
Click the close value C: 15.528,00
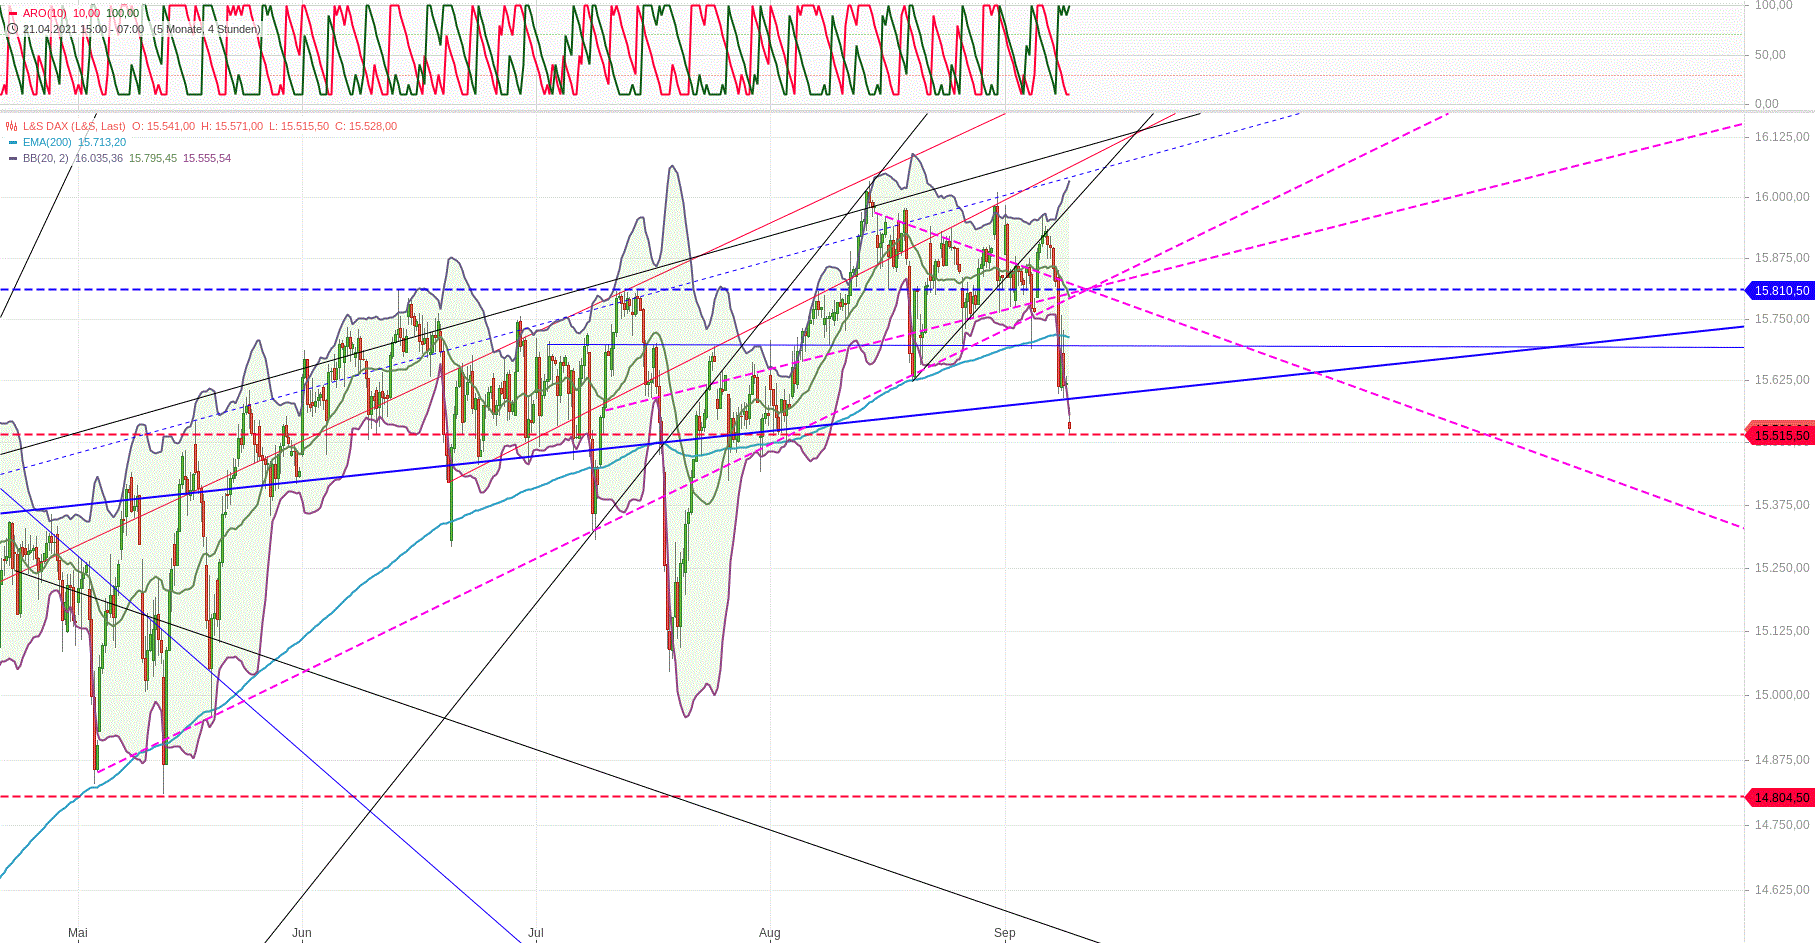click(366, 126)
